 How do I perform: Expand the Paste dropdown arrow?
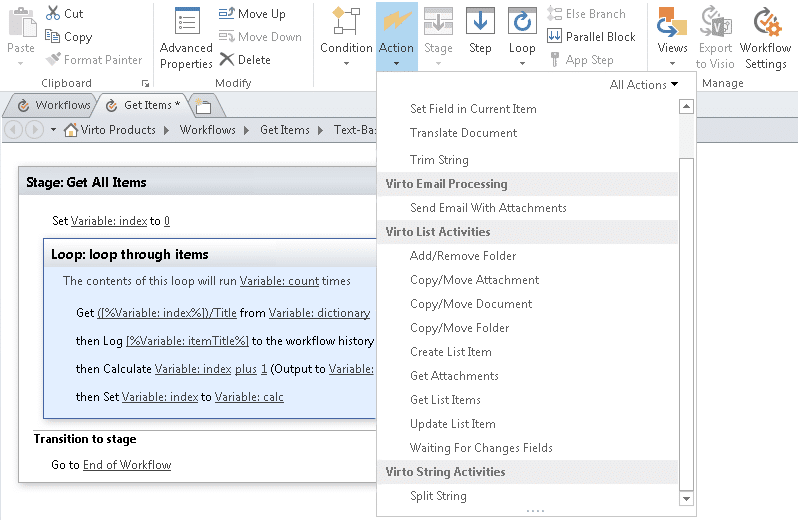tap(21, 64)
